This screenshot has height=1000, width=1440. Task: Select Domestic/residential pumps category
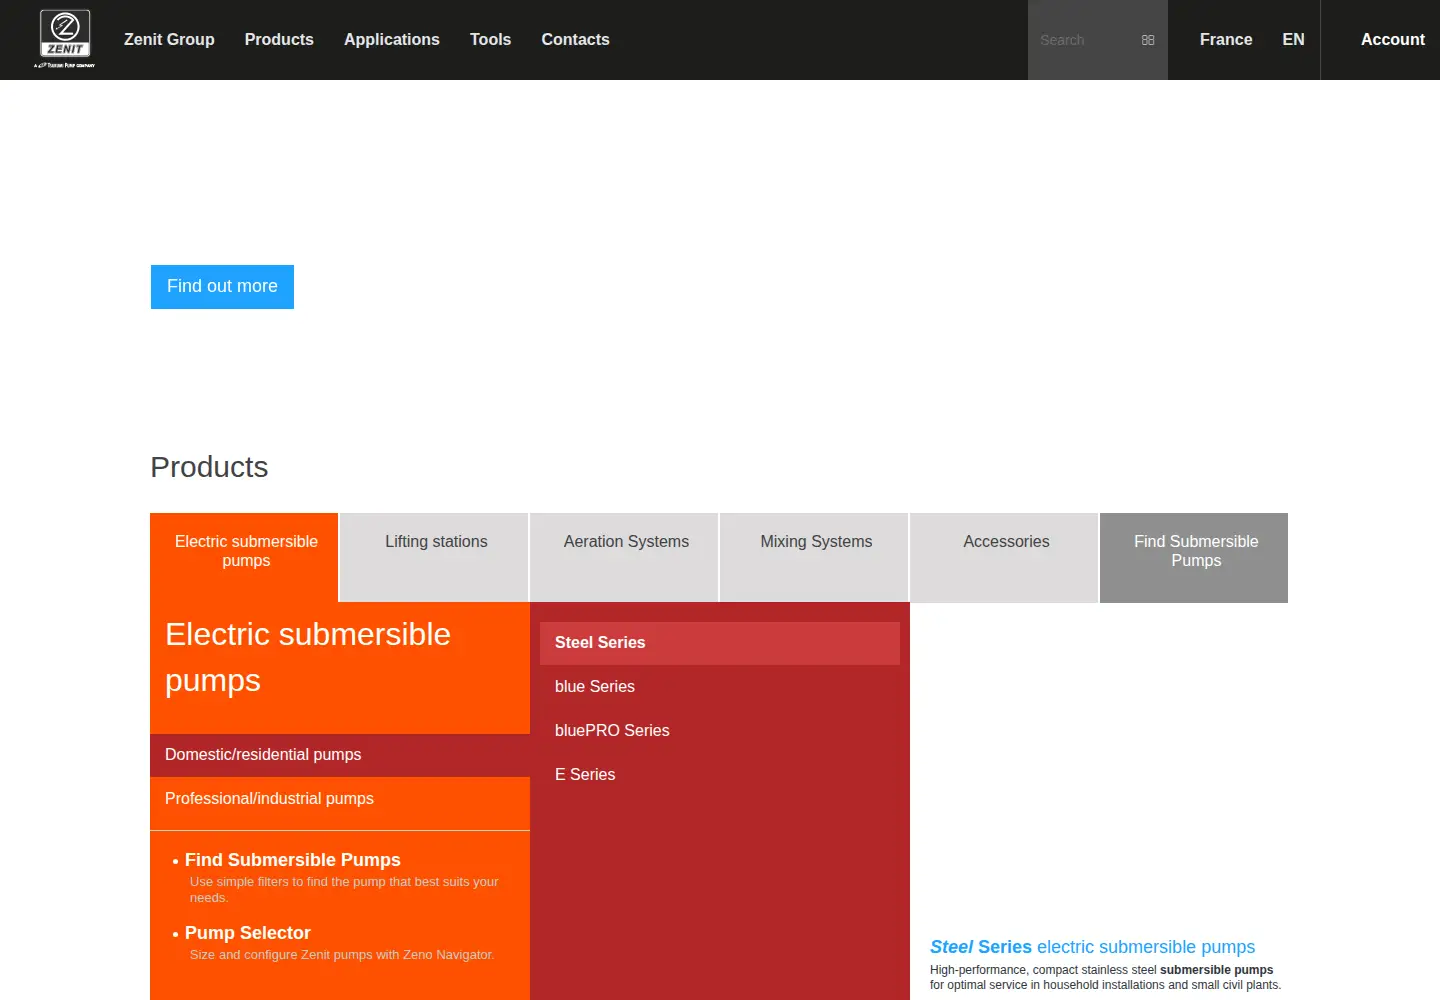pyautogui.click(x=340, y=755)
